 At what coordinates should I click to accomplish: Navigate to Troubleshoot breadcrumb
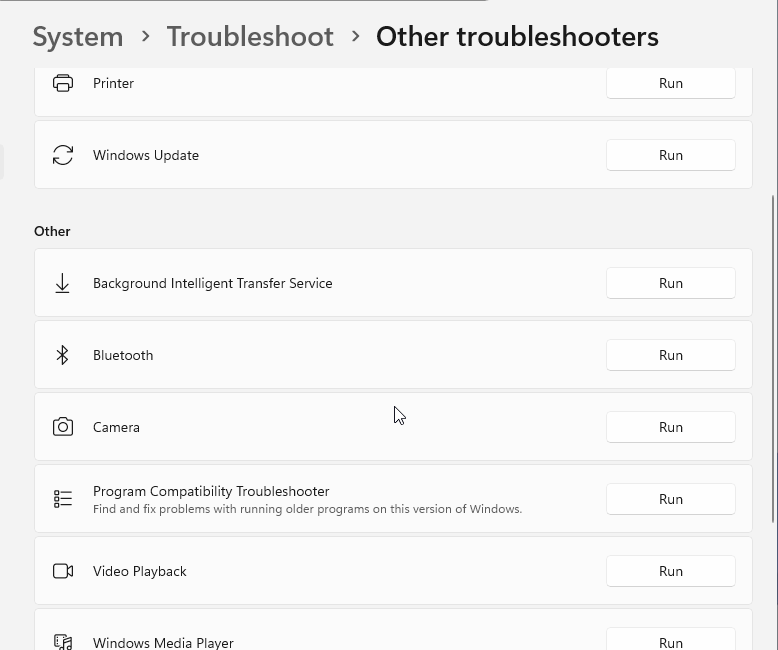tap(250, 37)
